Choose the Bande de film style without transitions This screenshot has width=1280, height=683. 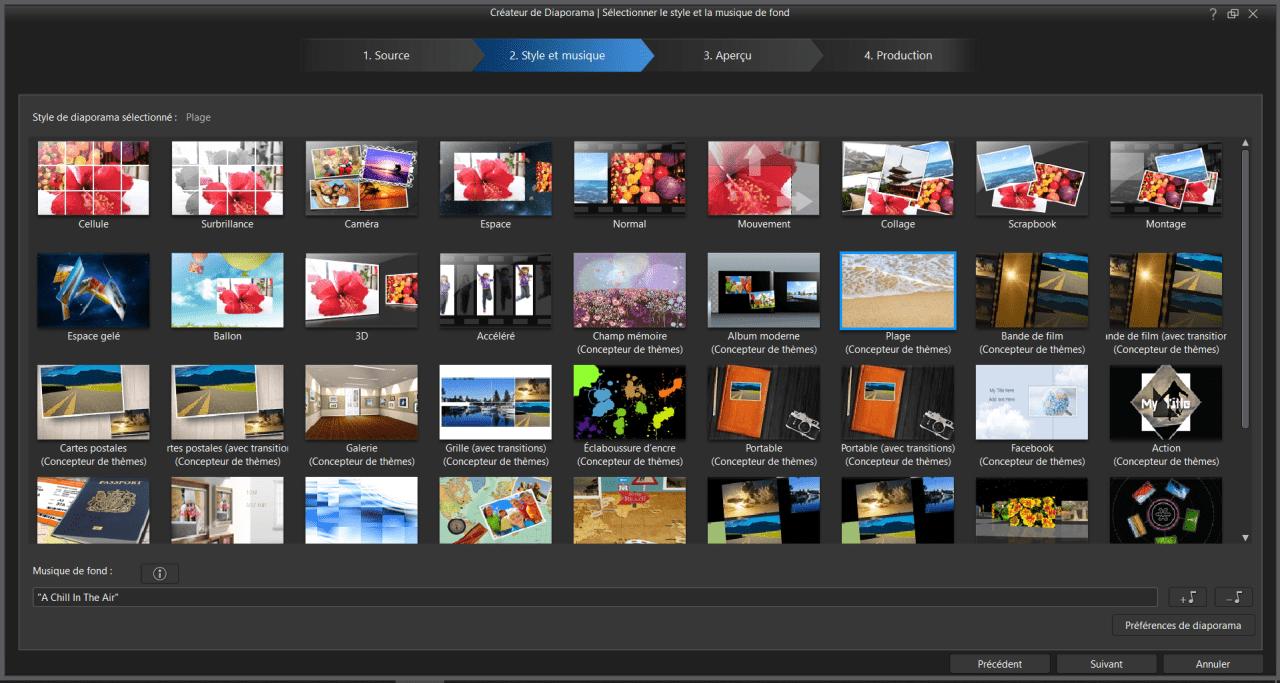coord(1031,290)
